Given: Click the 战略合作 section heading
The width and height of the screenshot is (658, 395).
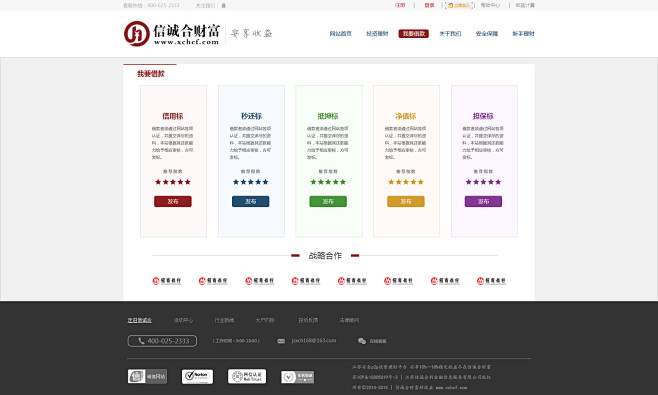Looking at the screenshot, I should tap(325, 256).
